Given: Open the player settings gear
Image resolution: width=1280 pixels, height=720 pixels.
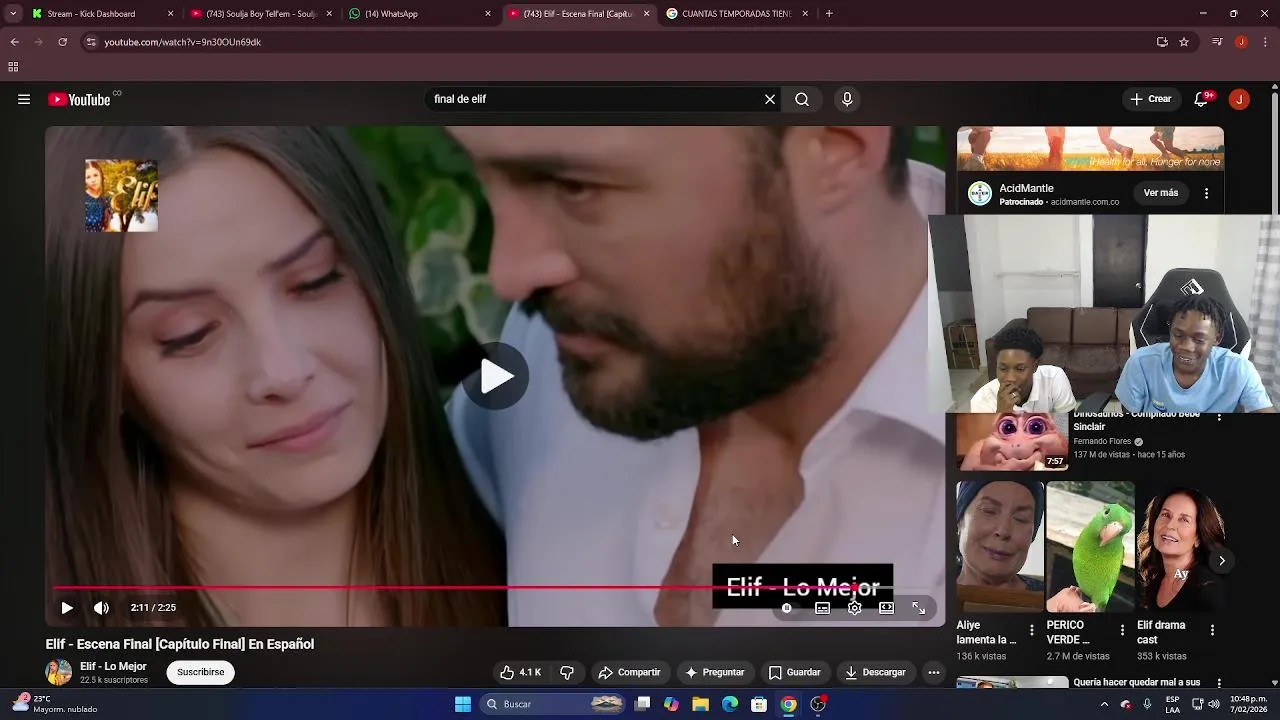Looking at the screenshot, I should pyautogui.click(x=854, y=608).
